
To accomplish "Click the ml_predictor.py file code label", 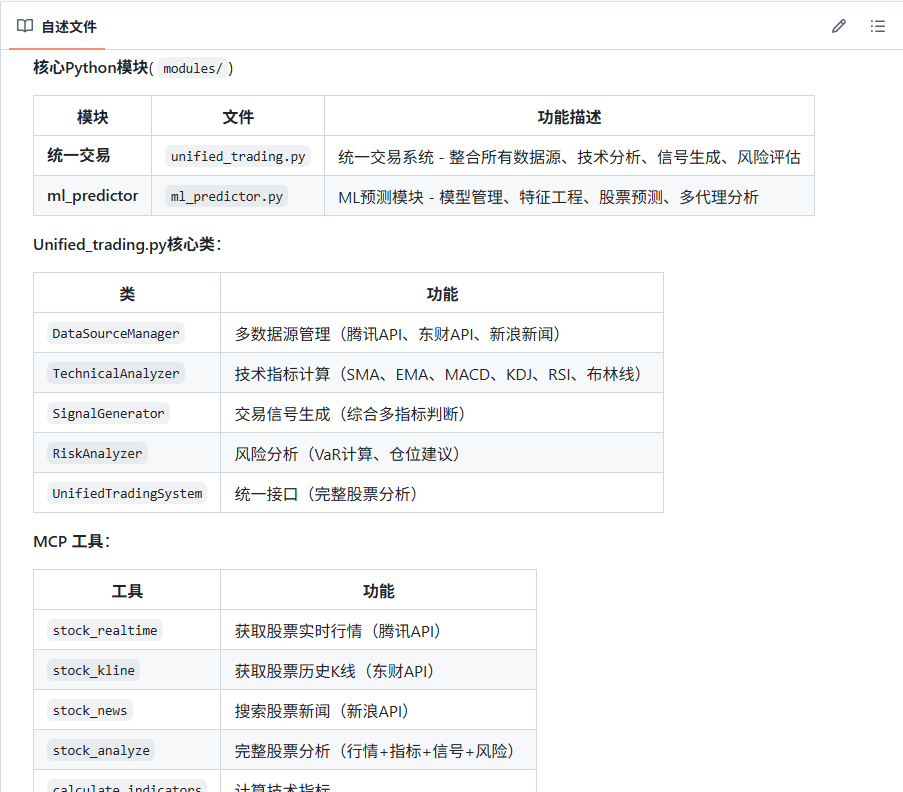I will pos(226,197).
